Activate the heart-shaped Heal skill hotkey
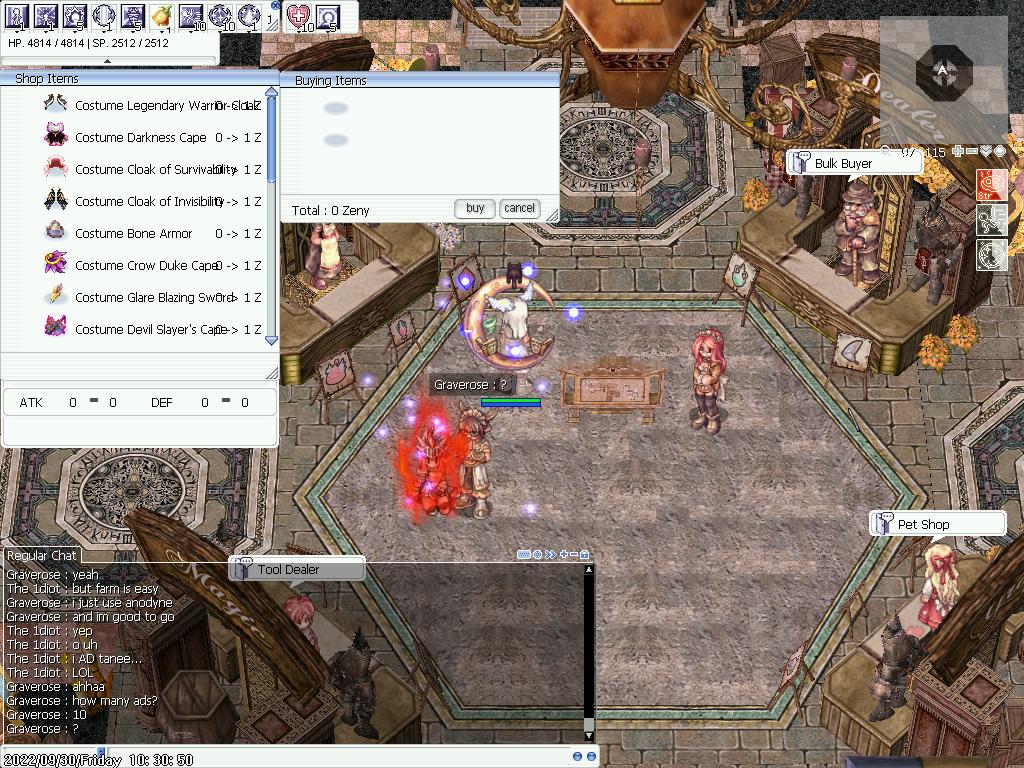 [x=299, y=16]
